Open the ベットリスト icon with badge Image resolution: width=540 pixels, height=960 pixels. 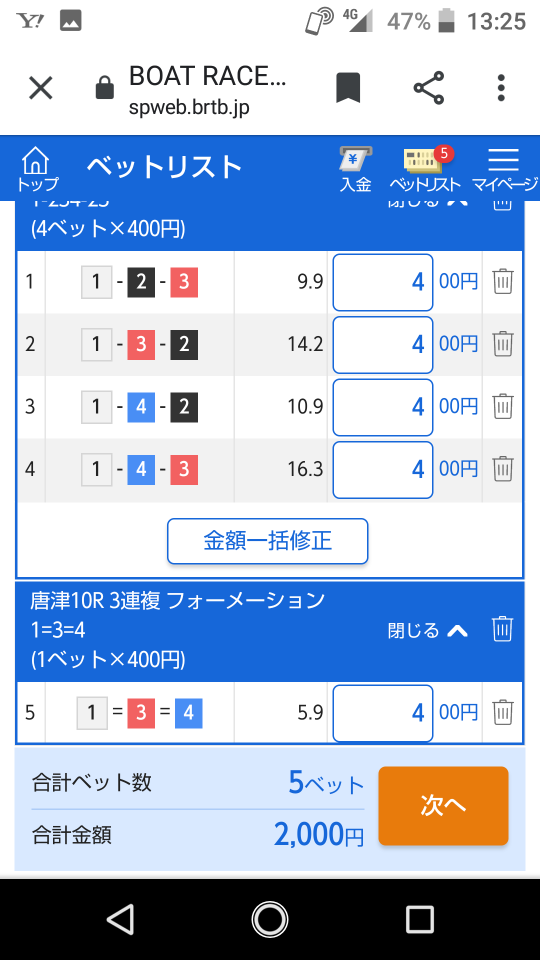(x=425, y=168)
